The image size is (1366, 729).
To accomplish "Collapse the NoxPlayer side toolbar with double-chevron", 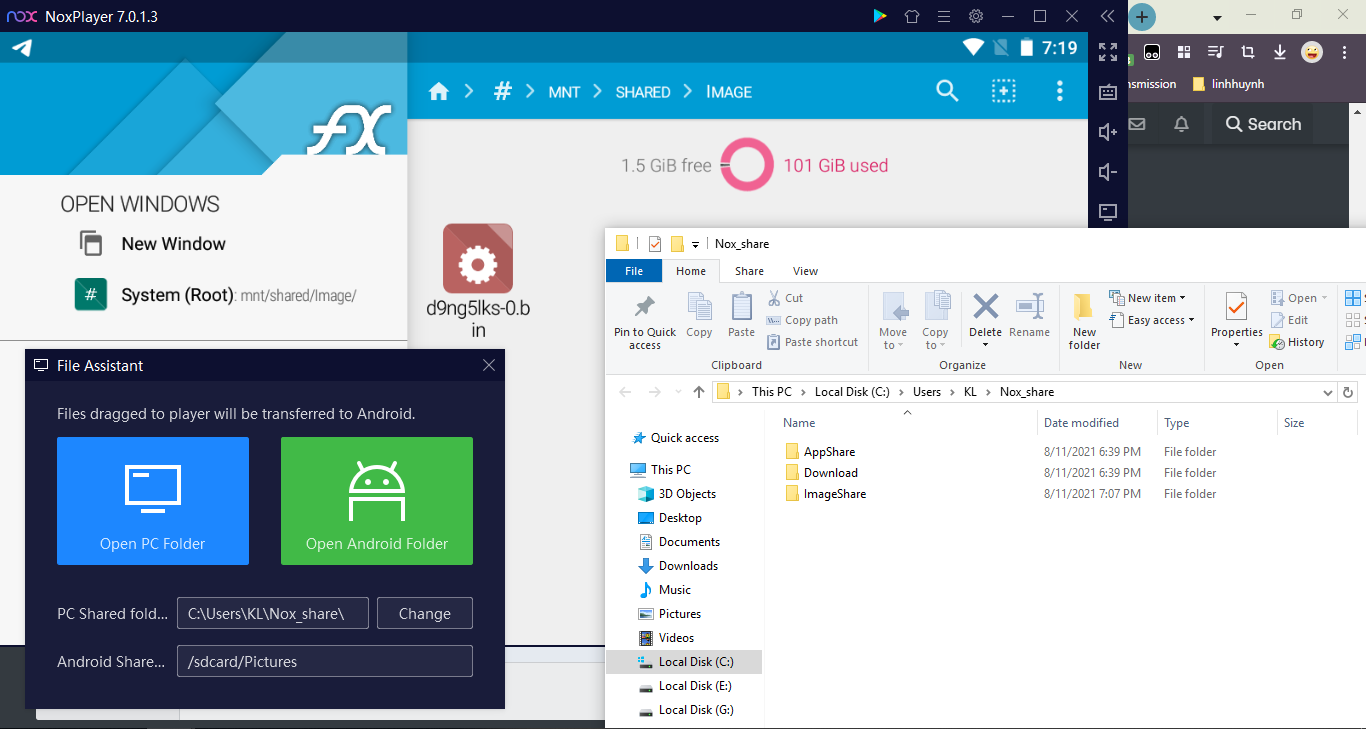I will coord(1107,16).
